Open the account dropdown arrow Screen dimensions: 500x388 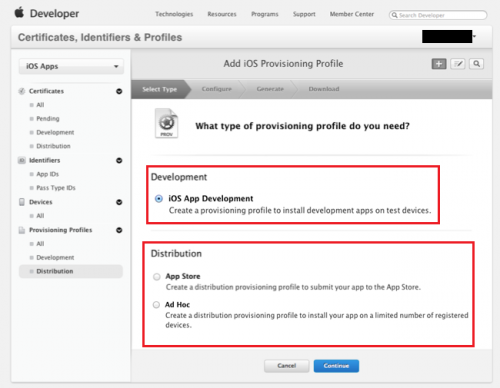click(x=474, y=36)
